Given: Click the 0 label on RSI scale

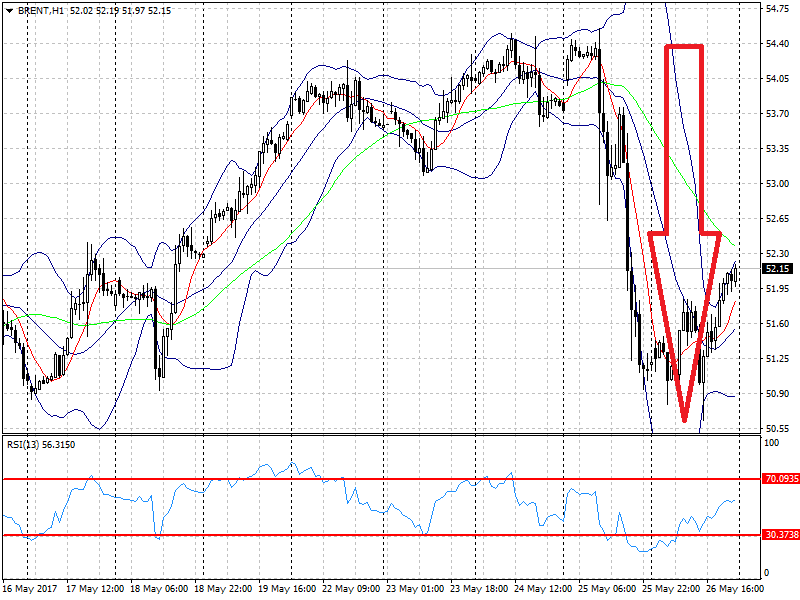Looking at the screenshot, I should click(x=767, y=572).
